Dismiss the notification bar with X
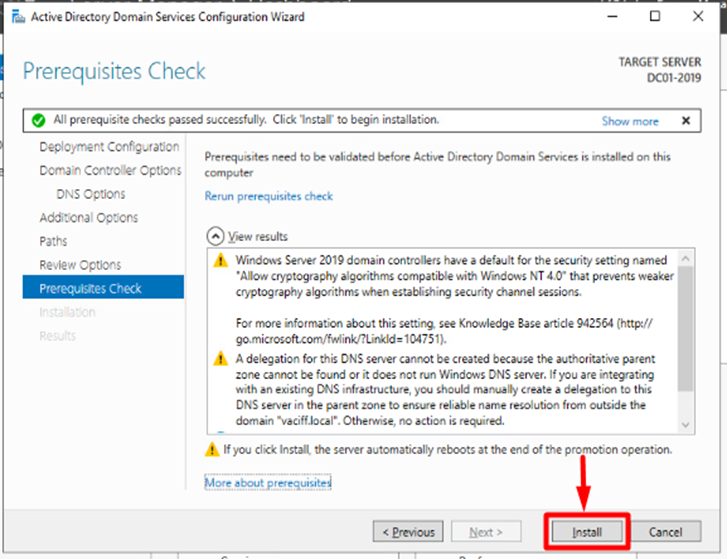 pyautogui.click(x=685, y=120)
